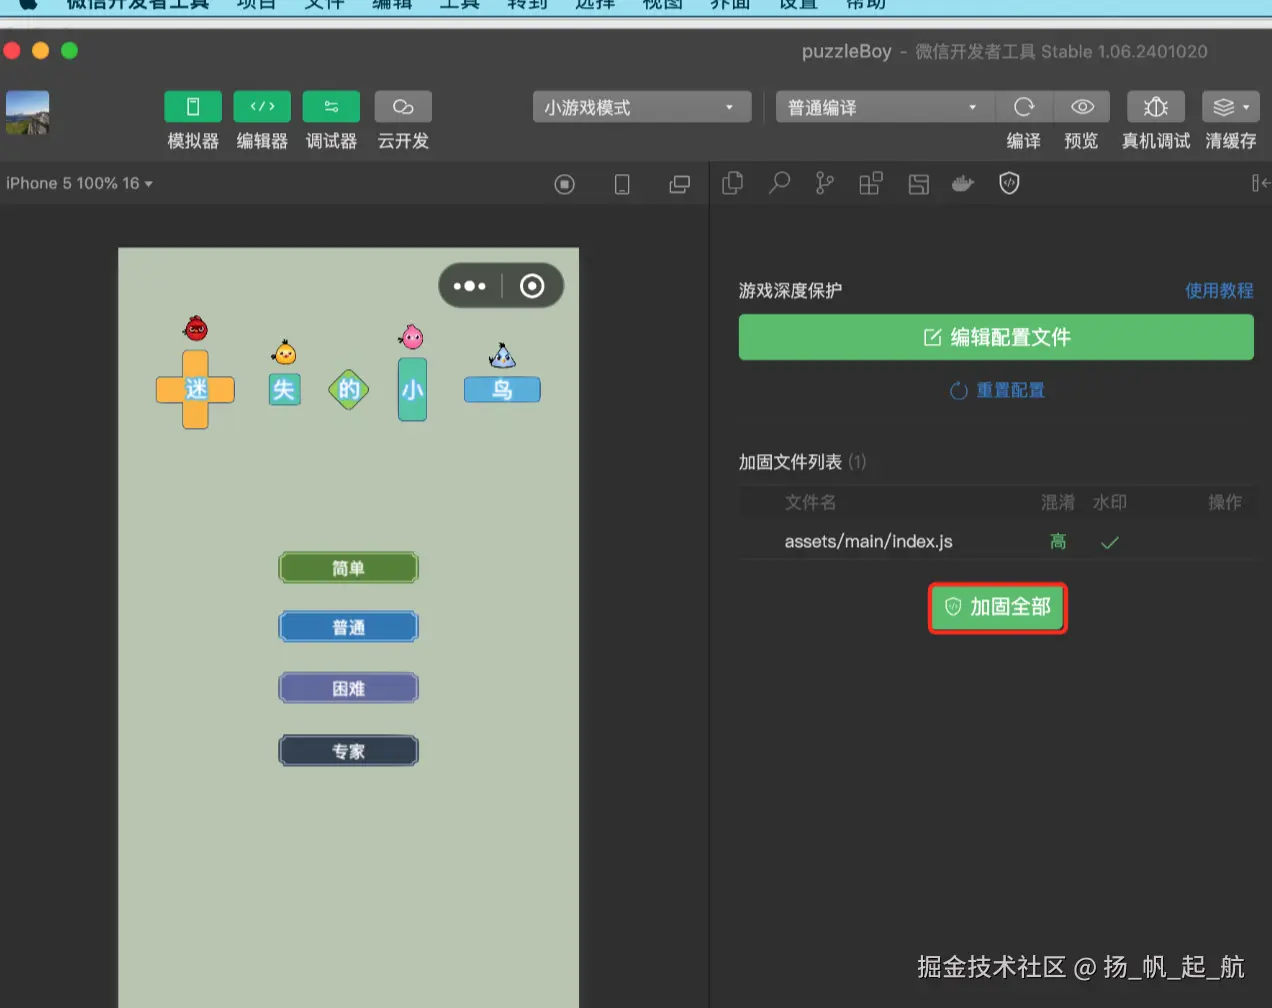Open the 普通编译 compile mode dropdown
Viewport: 1272px width, 1008px height.
[x=885, y=107]
